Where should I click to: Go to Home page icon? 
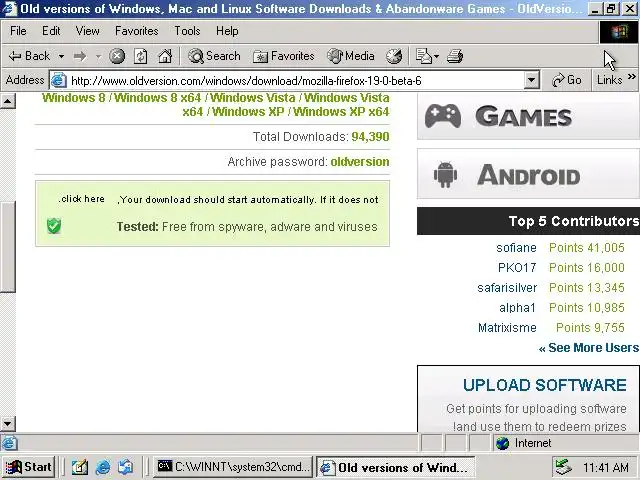click(165, 56)
